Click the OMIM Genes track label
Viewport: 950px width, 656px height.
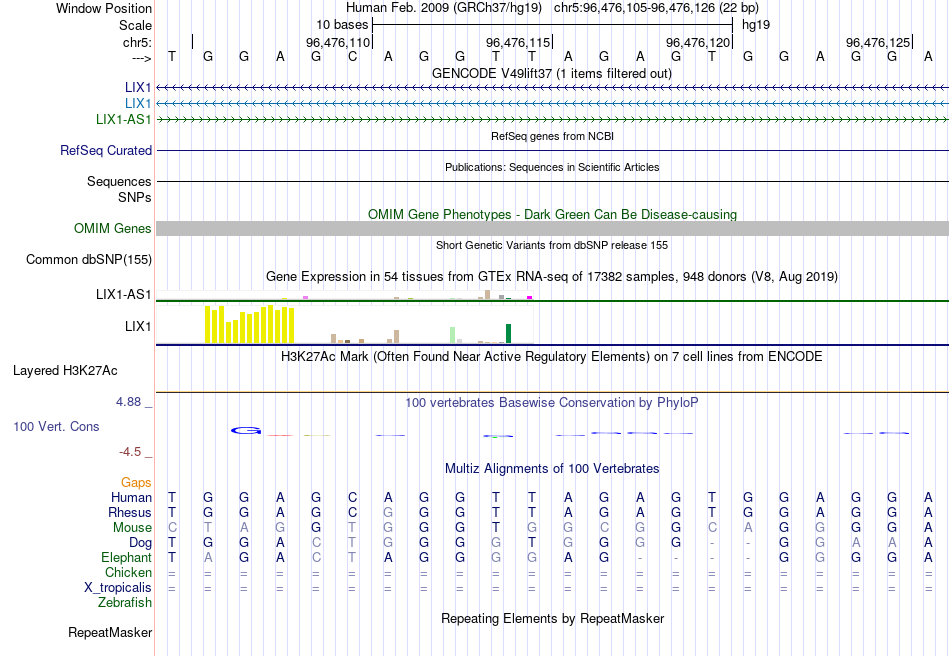point(113,228)
